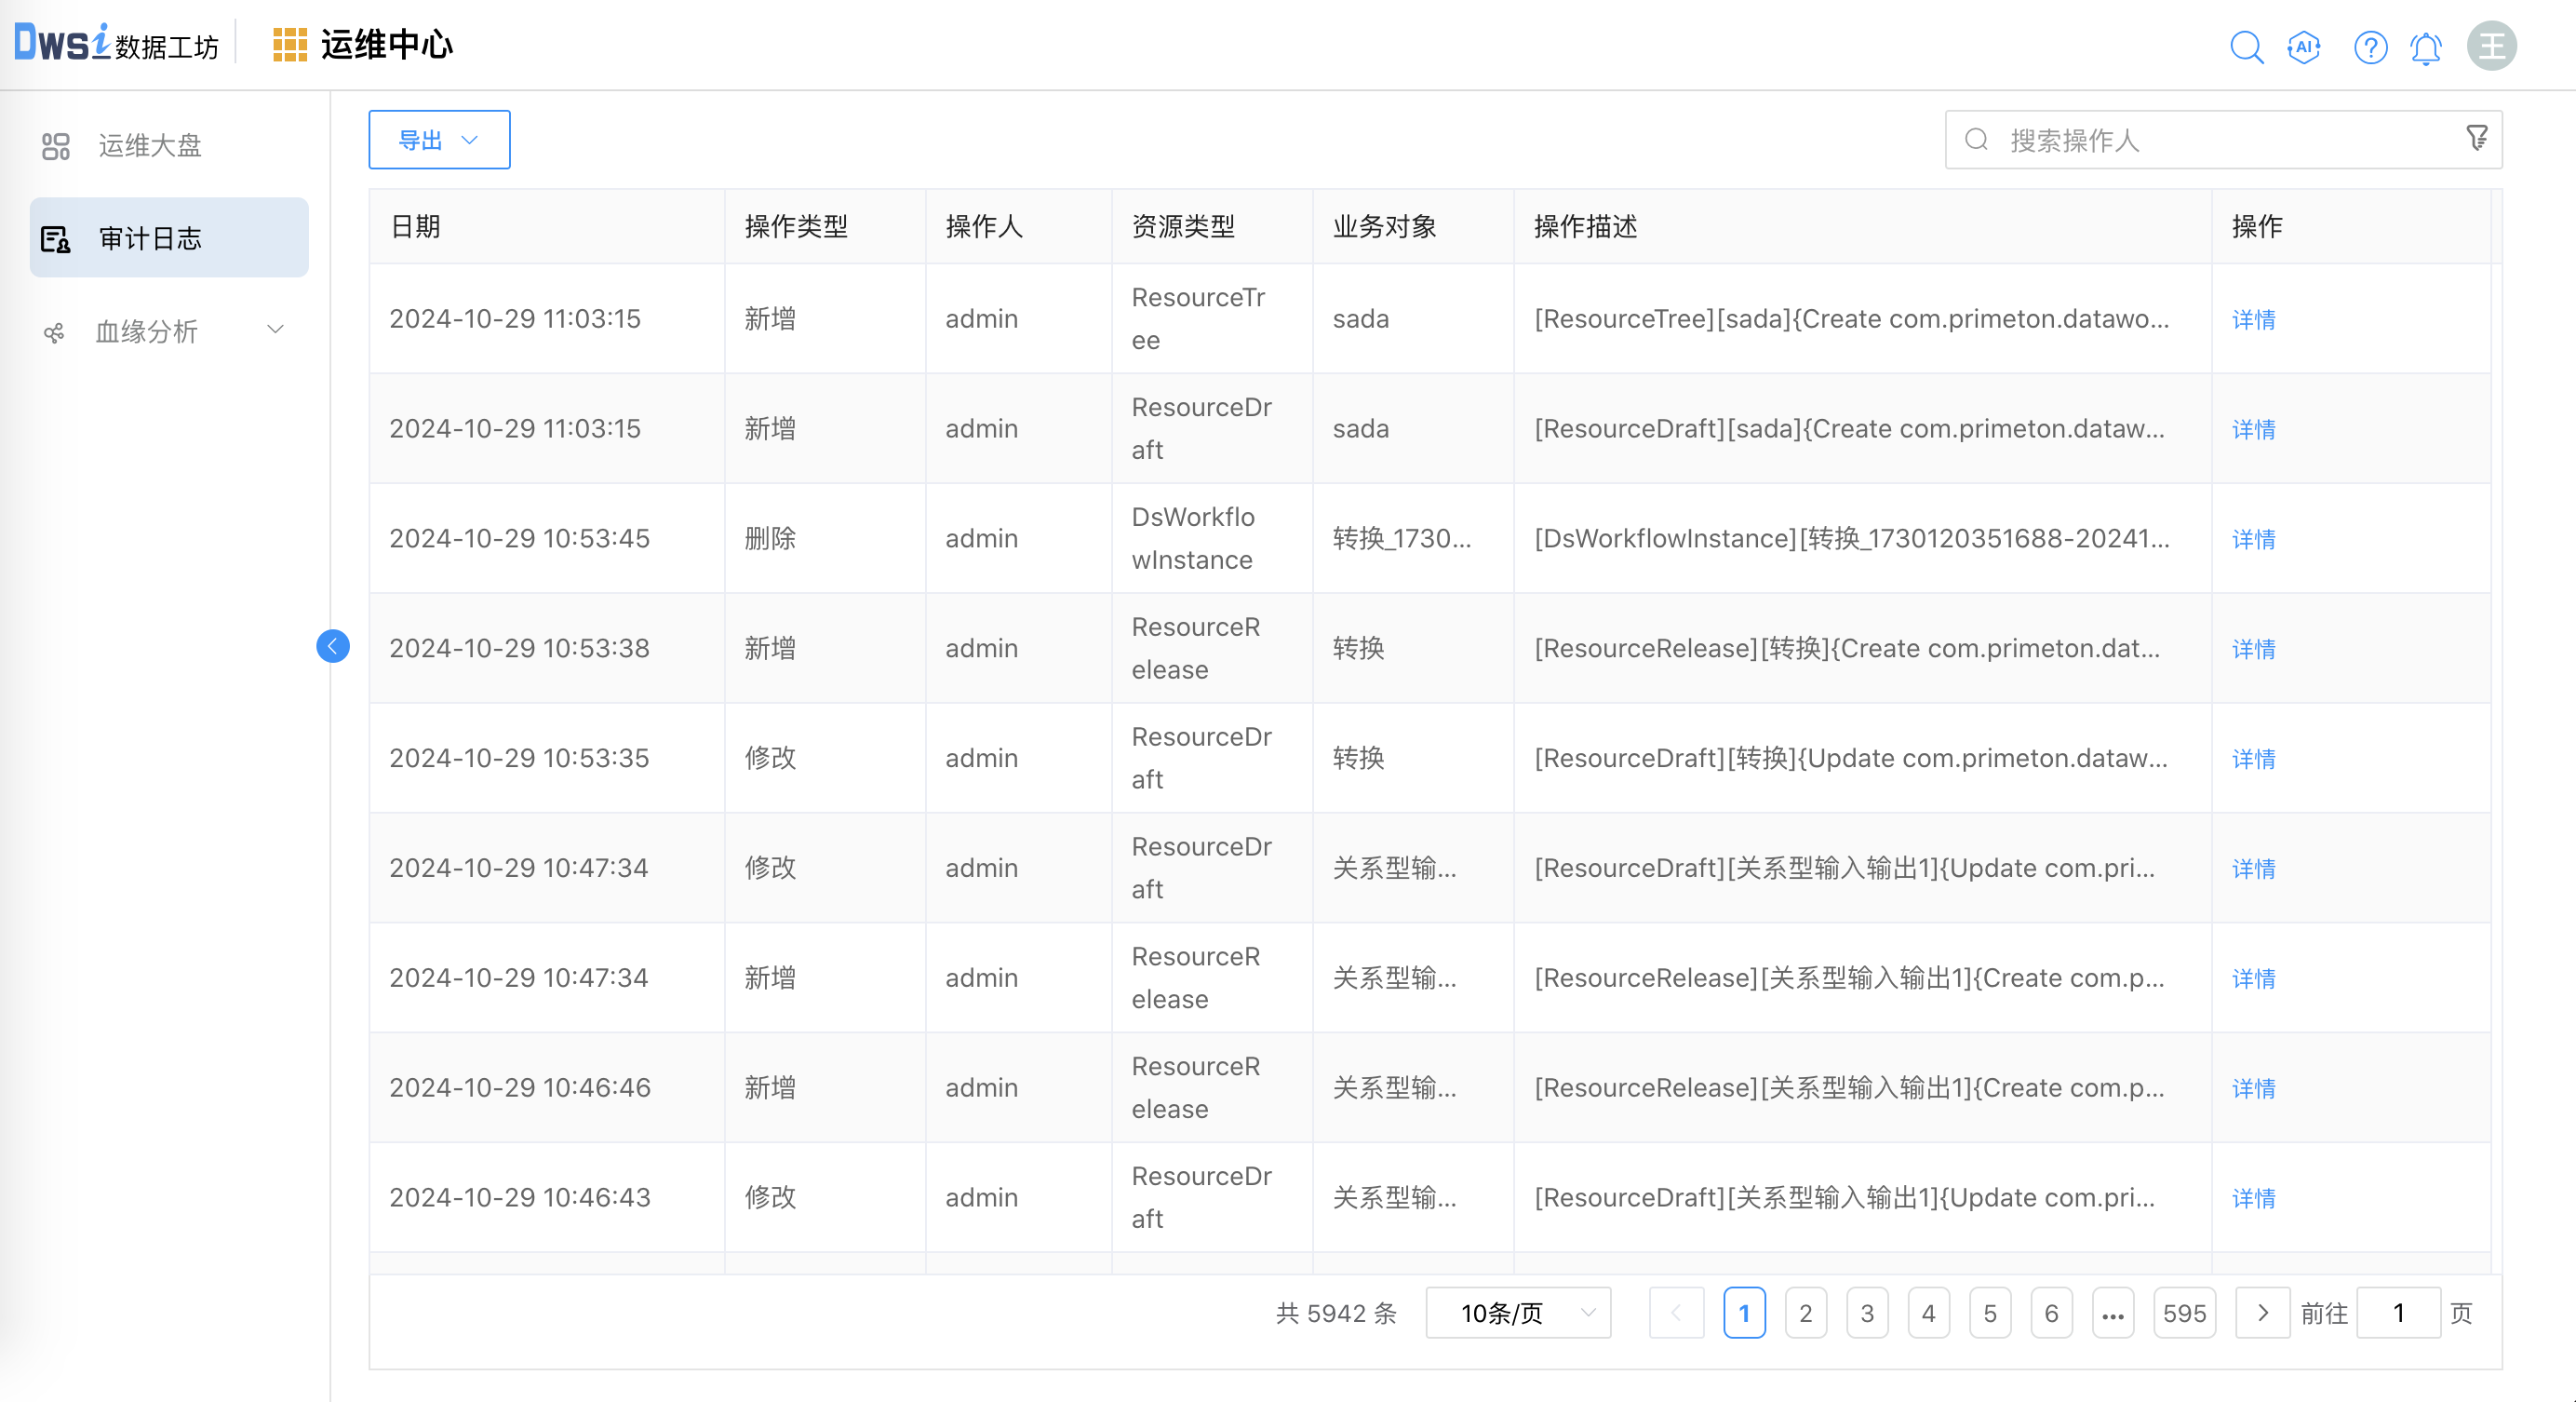This screenshot has width=2576, height=1402.
Task: Select 审计日志 in the sidebar
Action: click(x=169, y=238)
